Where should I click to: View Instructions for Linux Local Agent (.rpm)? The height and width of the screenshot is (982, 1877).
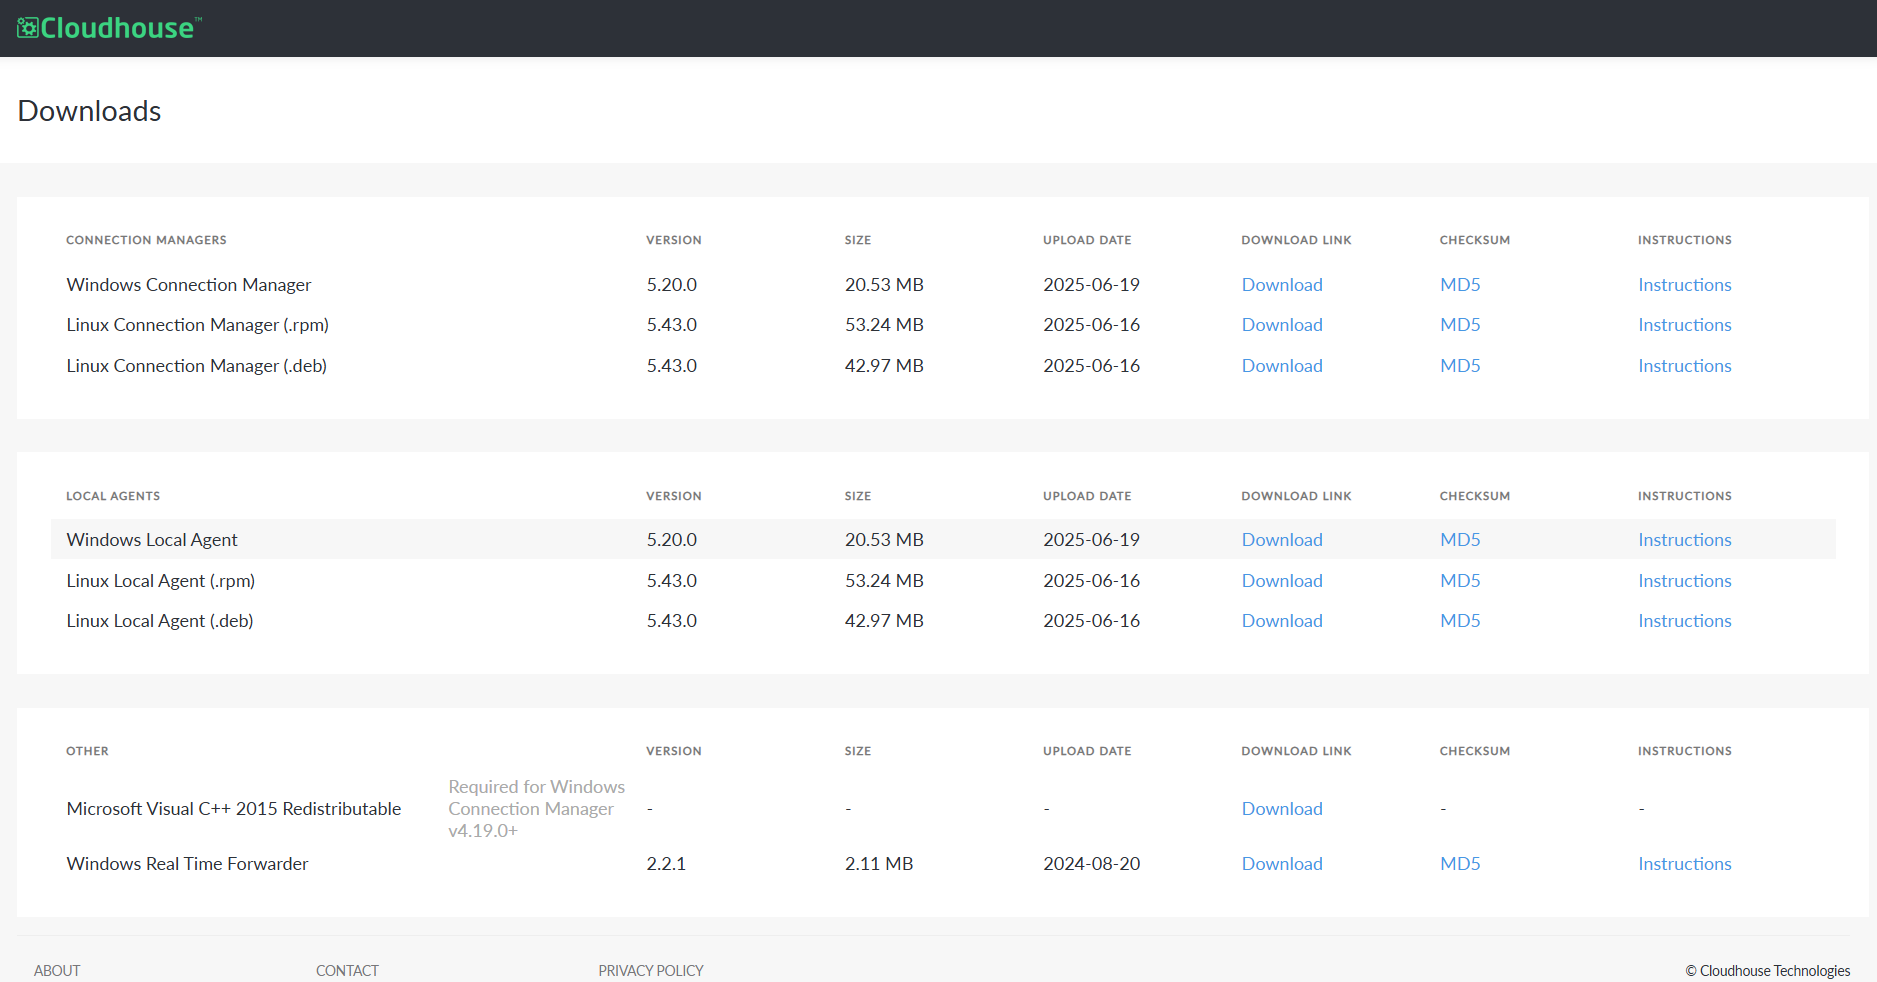1684,581
